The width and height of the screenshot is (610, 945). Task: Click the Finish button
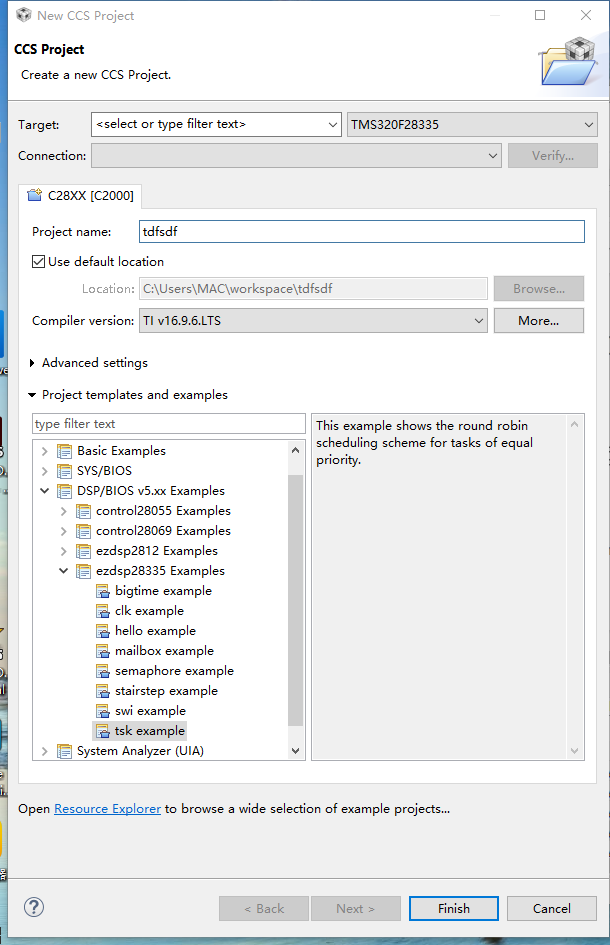click(x=453, y=908)
